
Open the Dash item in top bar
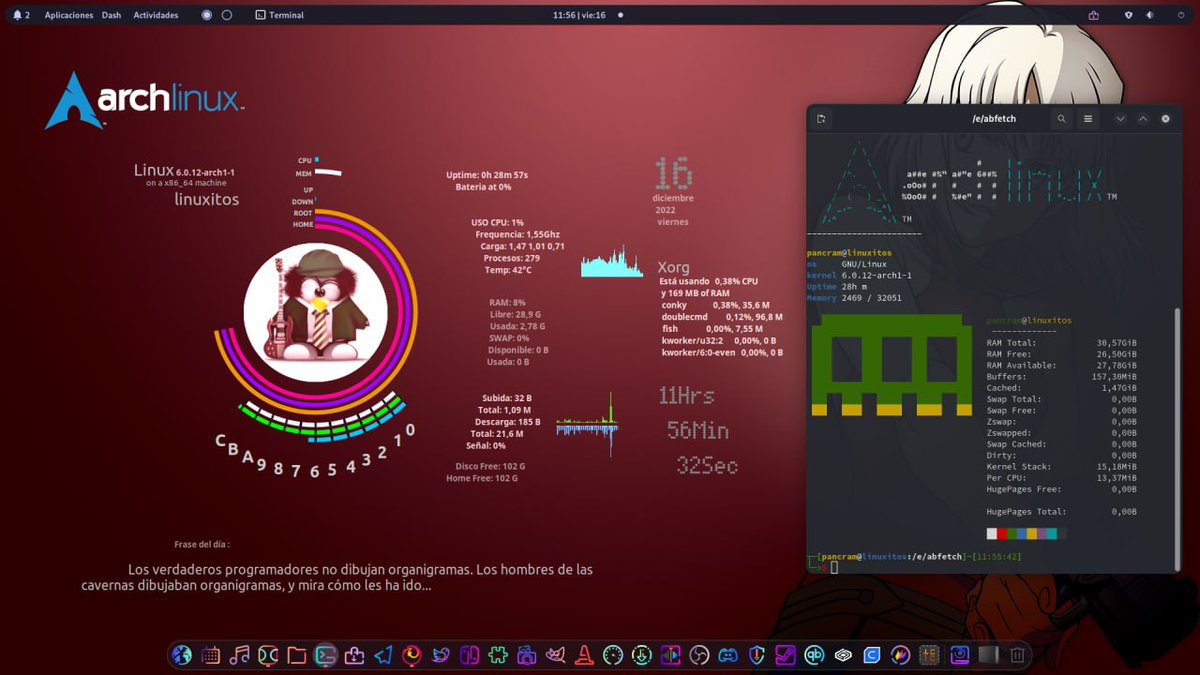pos(111,15)
